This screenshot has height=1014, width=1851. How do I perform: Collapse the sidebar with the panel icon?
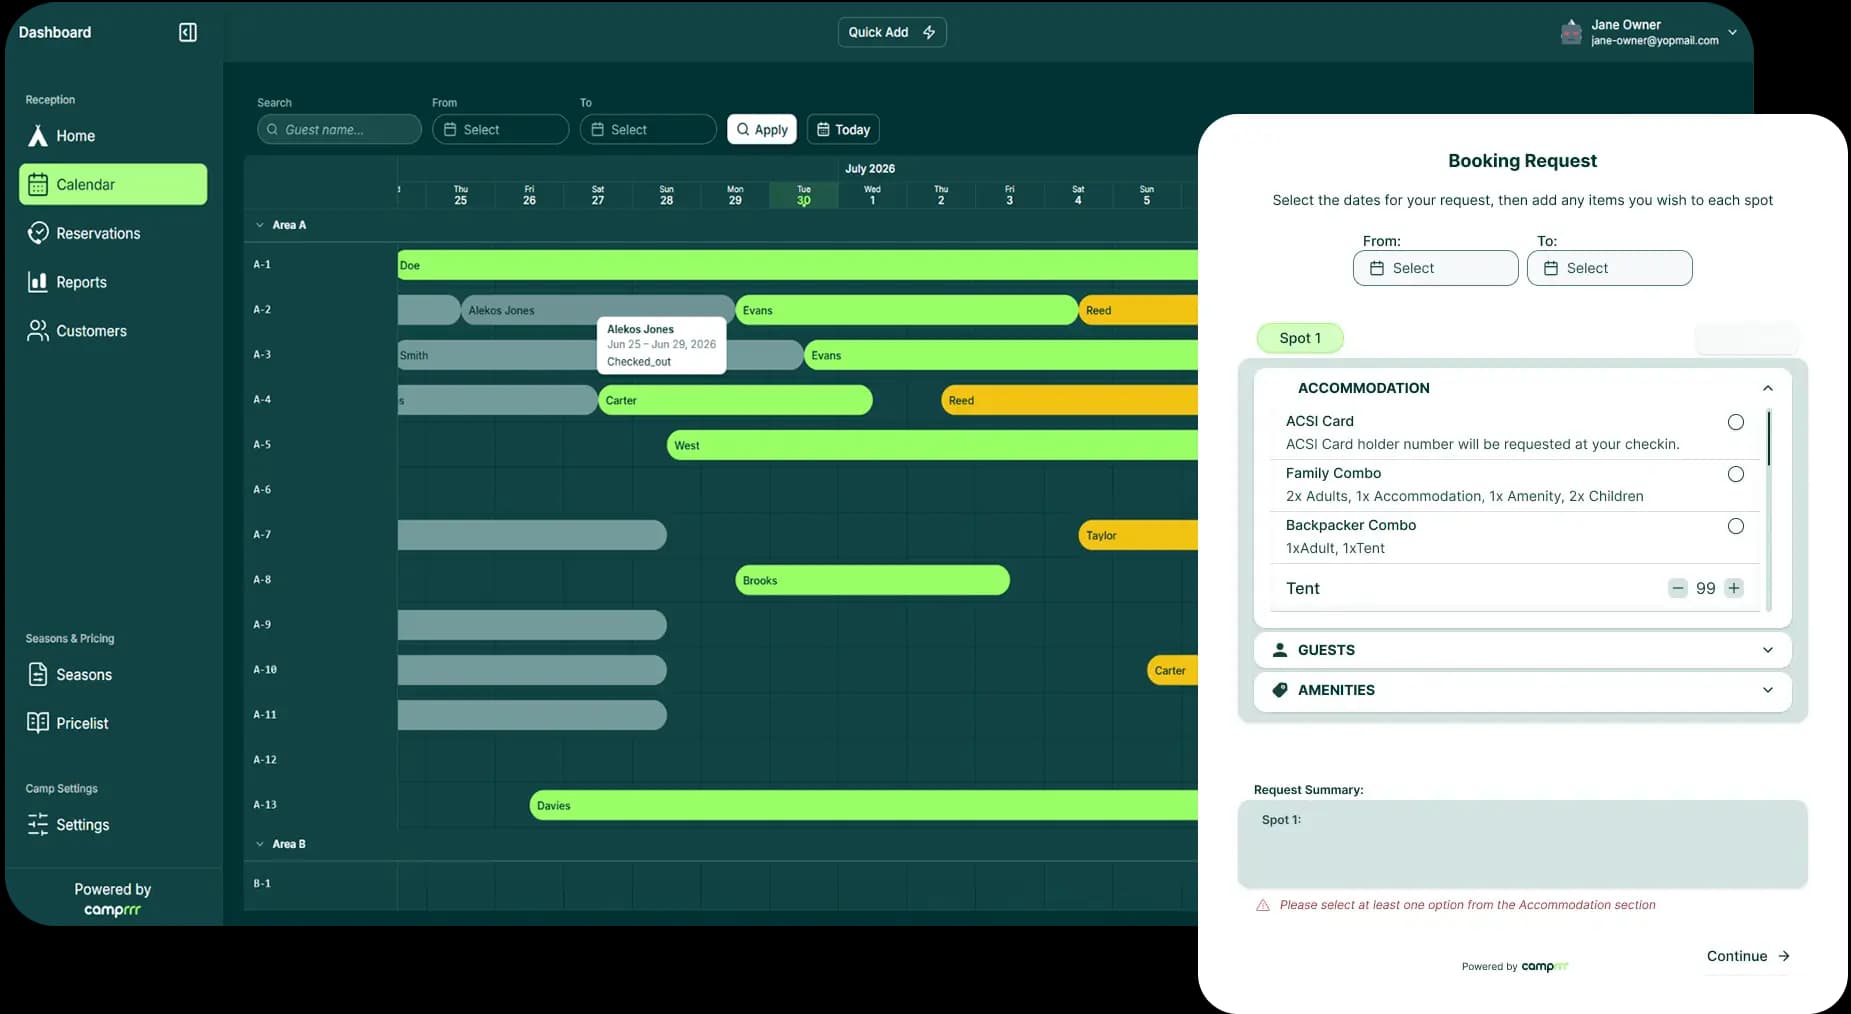click(x=188, y=32)
